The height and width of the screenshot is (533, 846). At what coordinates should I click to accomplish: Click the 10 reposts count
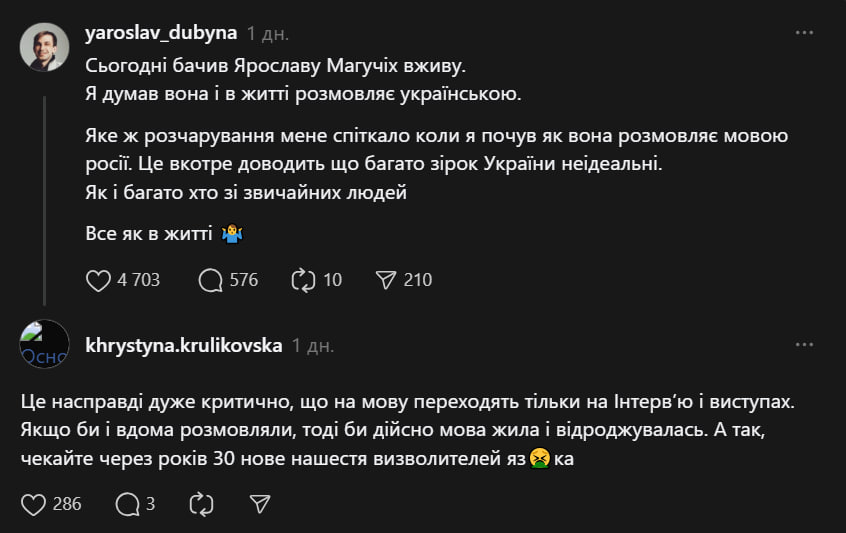(x=332, y=280)
